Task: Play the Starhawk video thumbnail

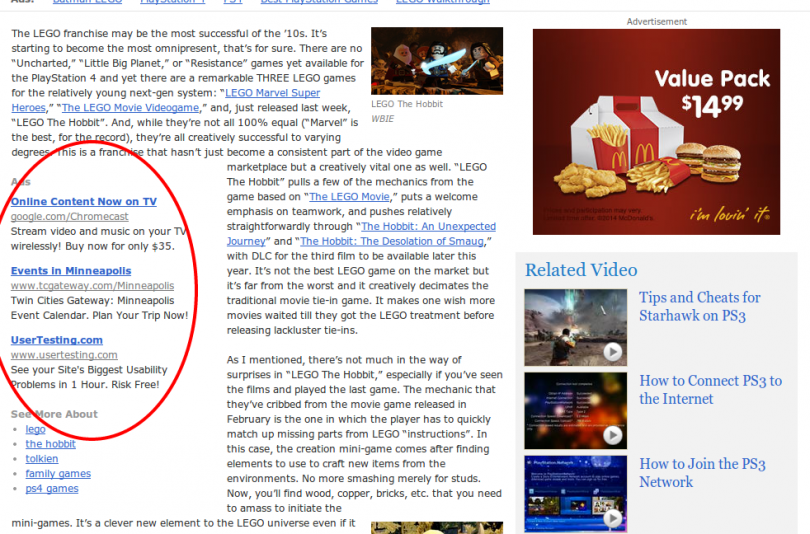Action: (575, 327)
